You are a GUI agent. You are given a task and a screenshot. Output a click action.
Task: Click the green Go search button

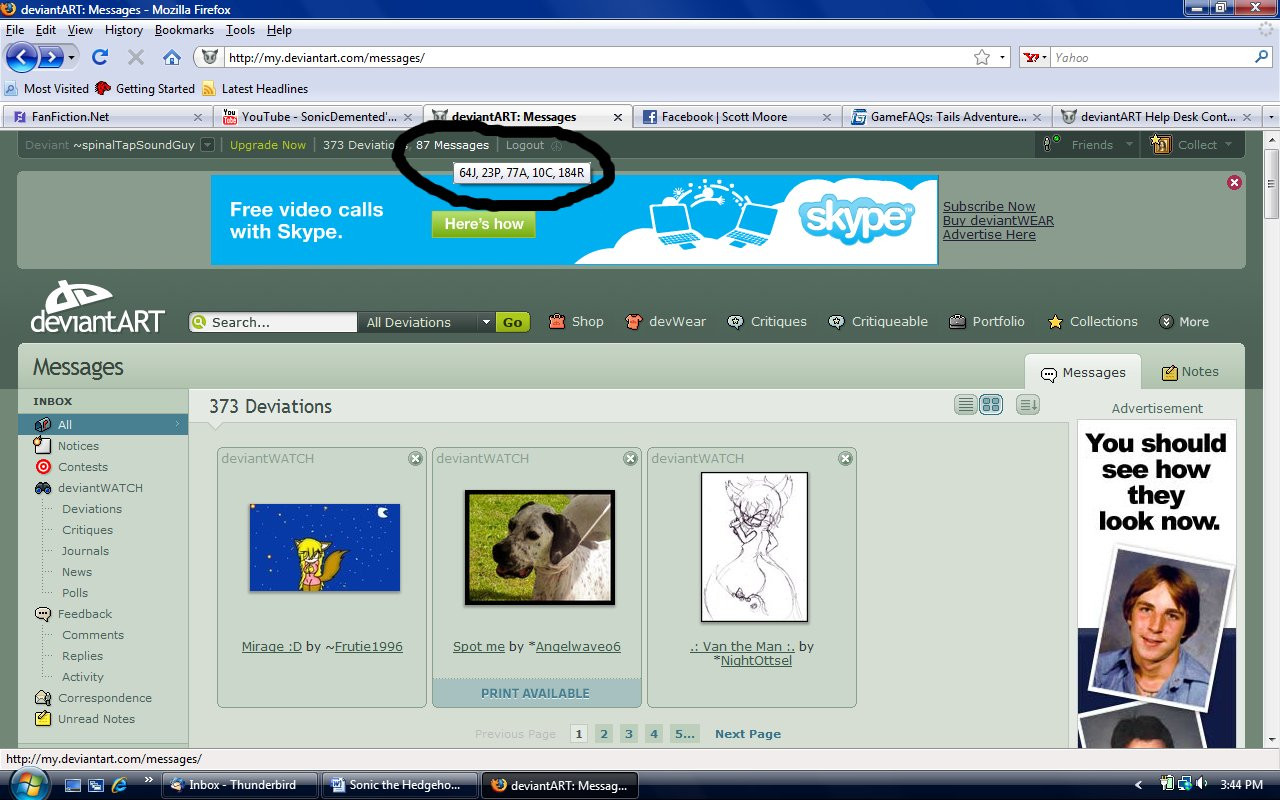click(x=512, y=322)
